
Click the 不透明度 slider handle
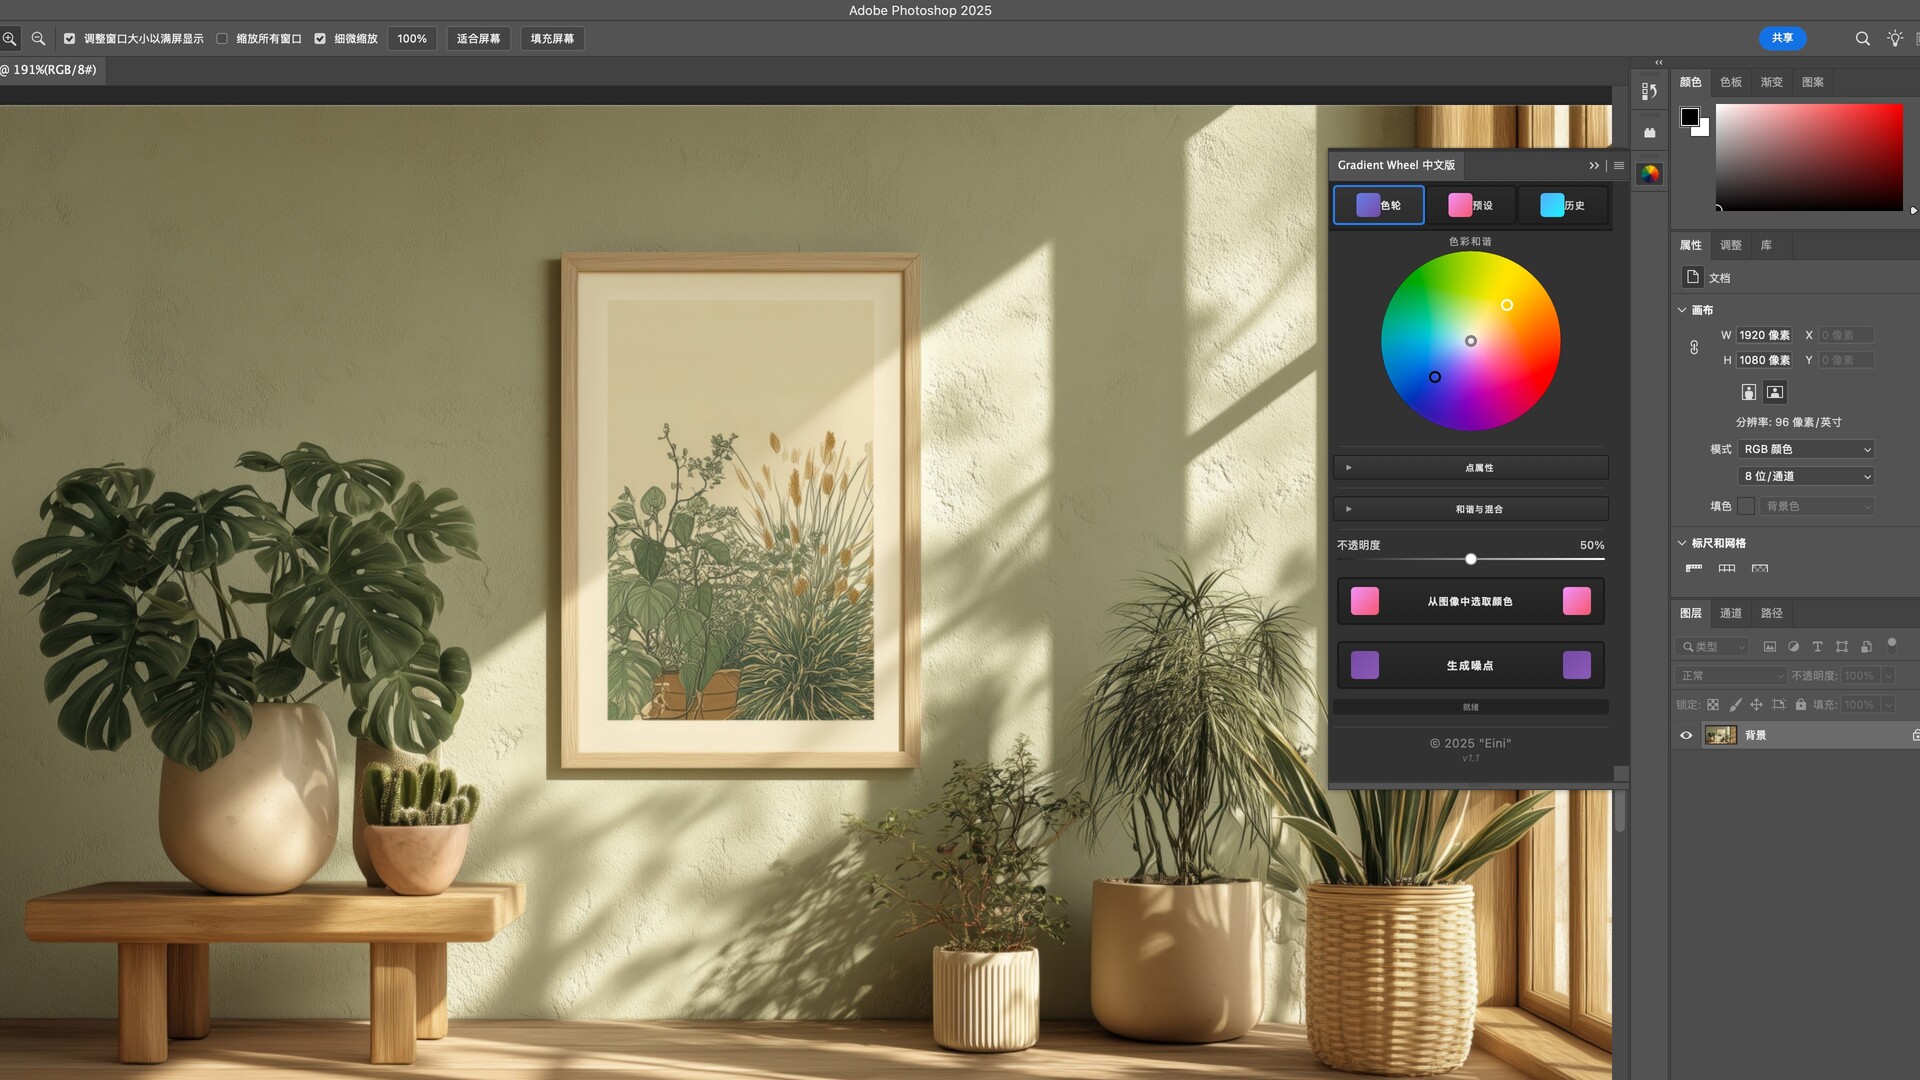click(x=1470, y=559)
